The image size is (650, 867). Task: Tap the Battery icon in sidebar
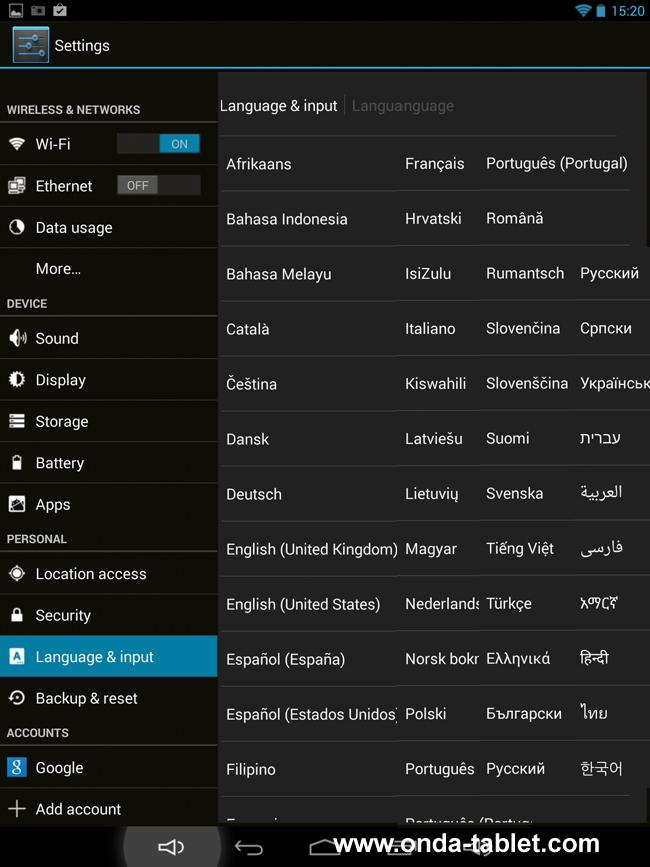pos(17,462)
